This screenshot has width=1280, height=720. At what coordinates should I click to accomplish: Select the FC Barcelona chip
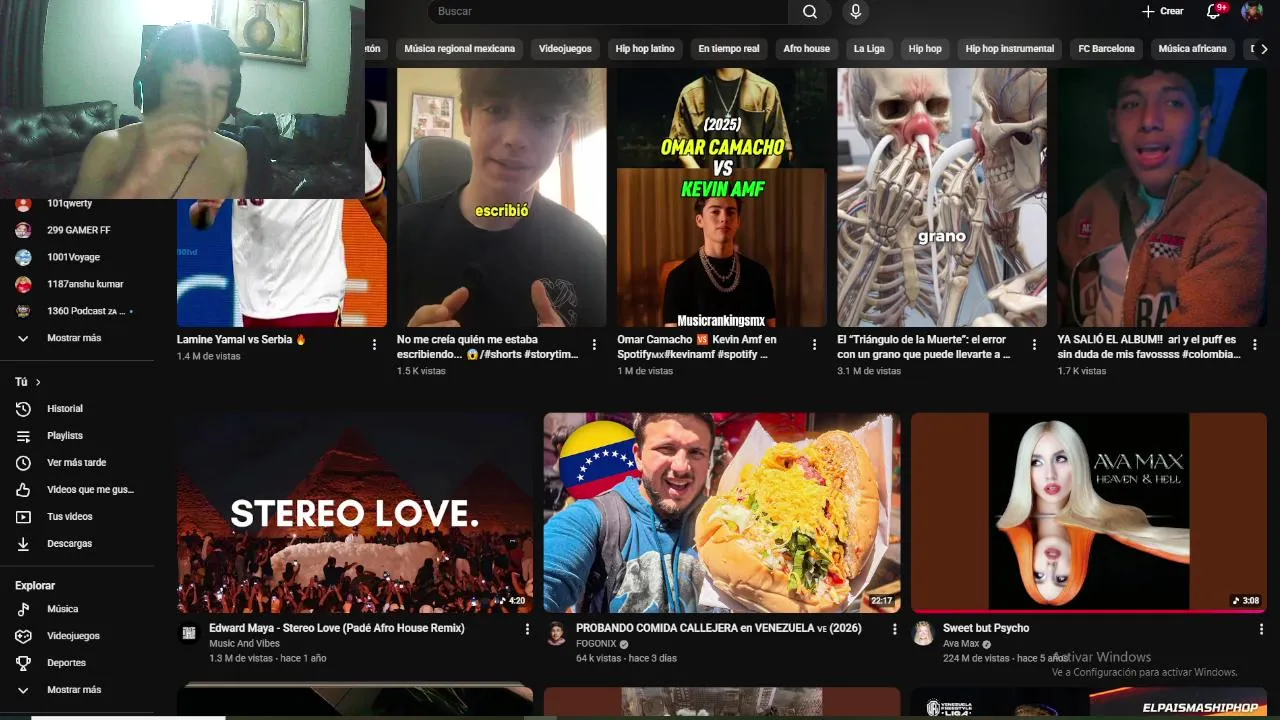[x=1106, y=48]
